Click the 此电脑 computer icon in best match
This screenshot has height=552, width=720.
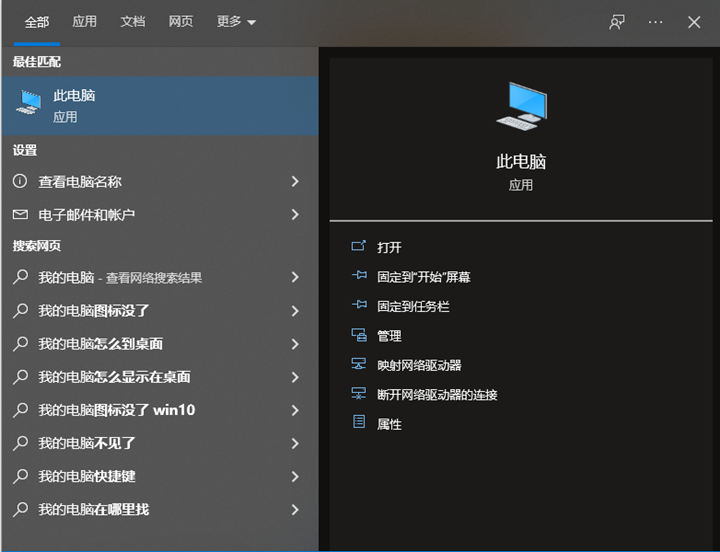[x=29, y=102]
